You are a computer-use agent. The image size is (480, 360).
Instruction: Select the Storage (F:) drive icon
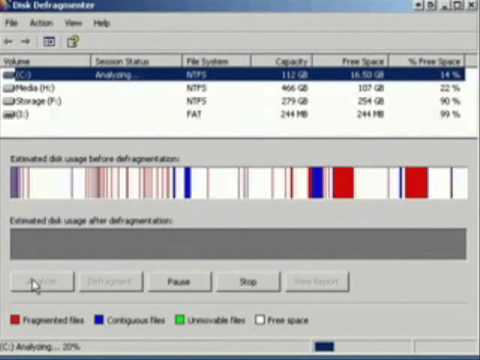coord(9,101)
